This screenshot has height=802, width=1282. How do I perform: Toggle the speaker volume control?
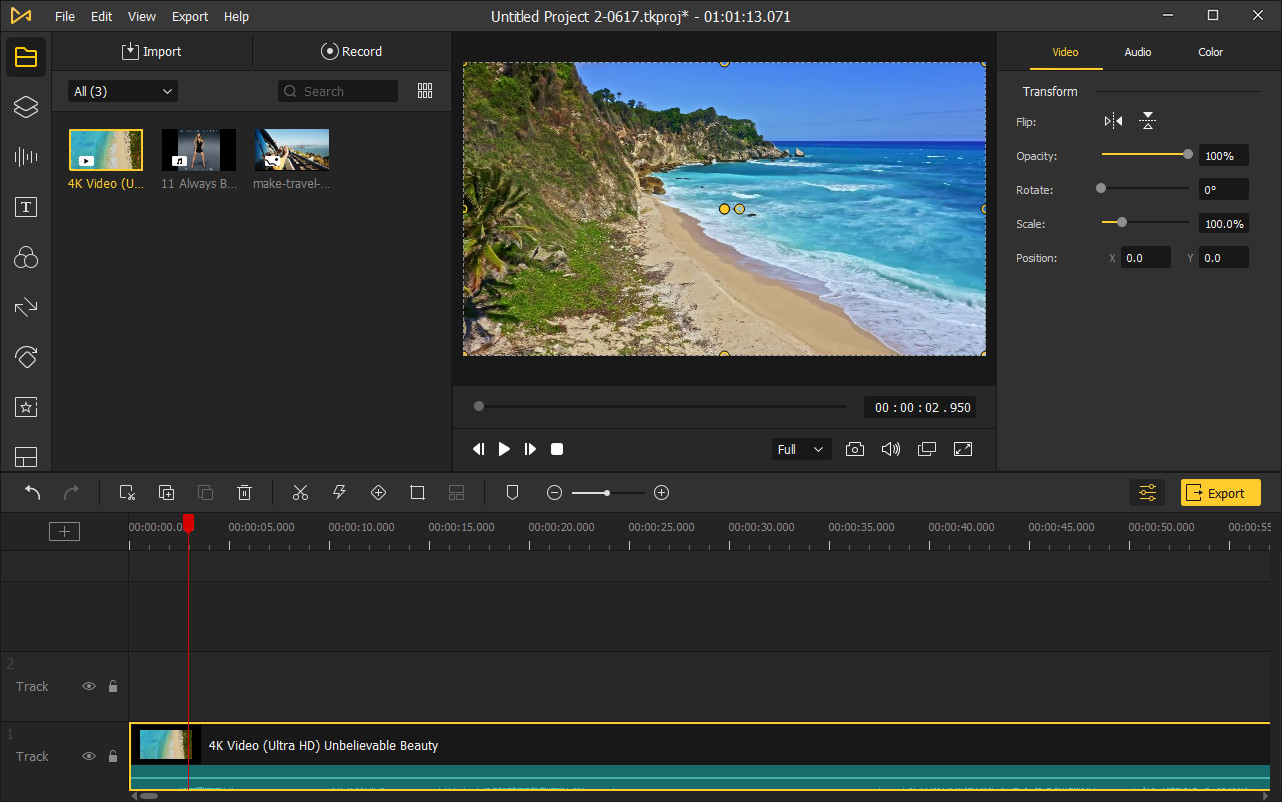pyautogui.click(x=891, y=449)
